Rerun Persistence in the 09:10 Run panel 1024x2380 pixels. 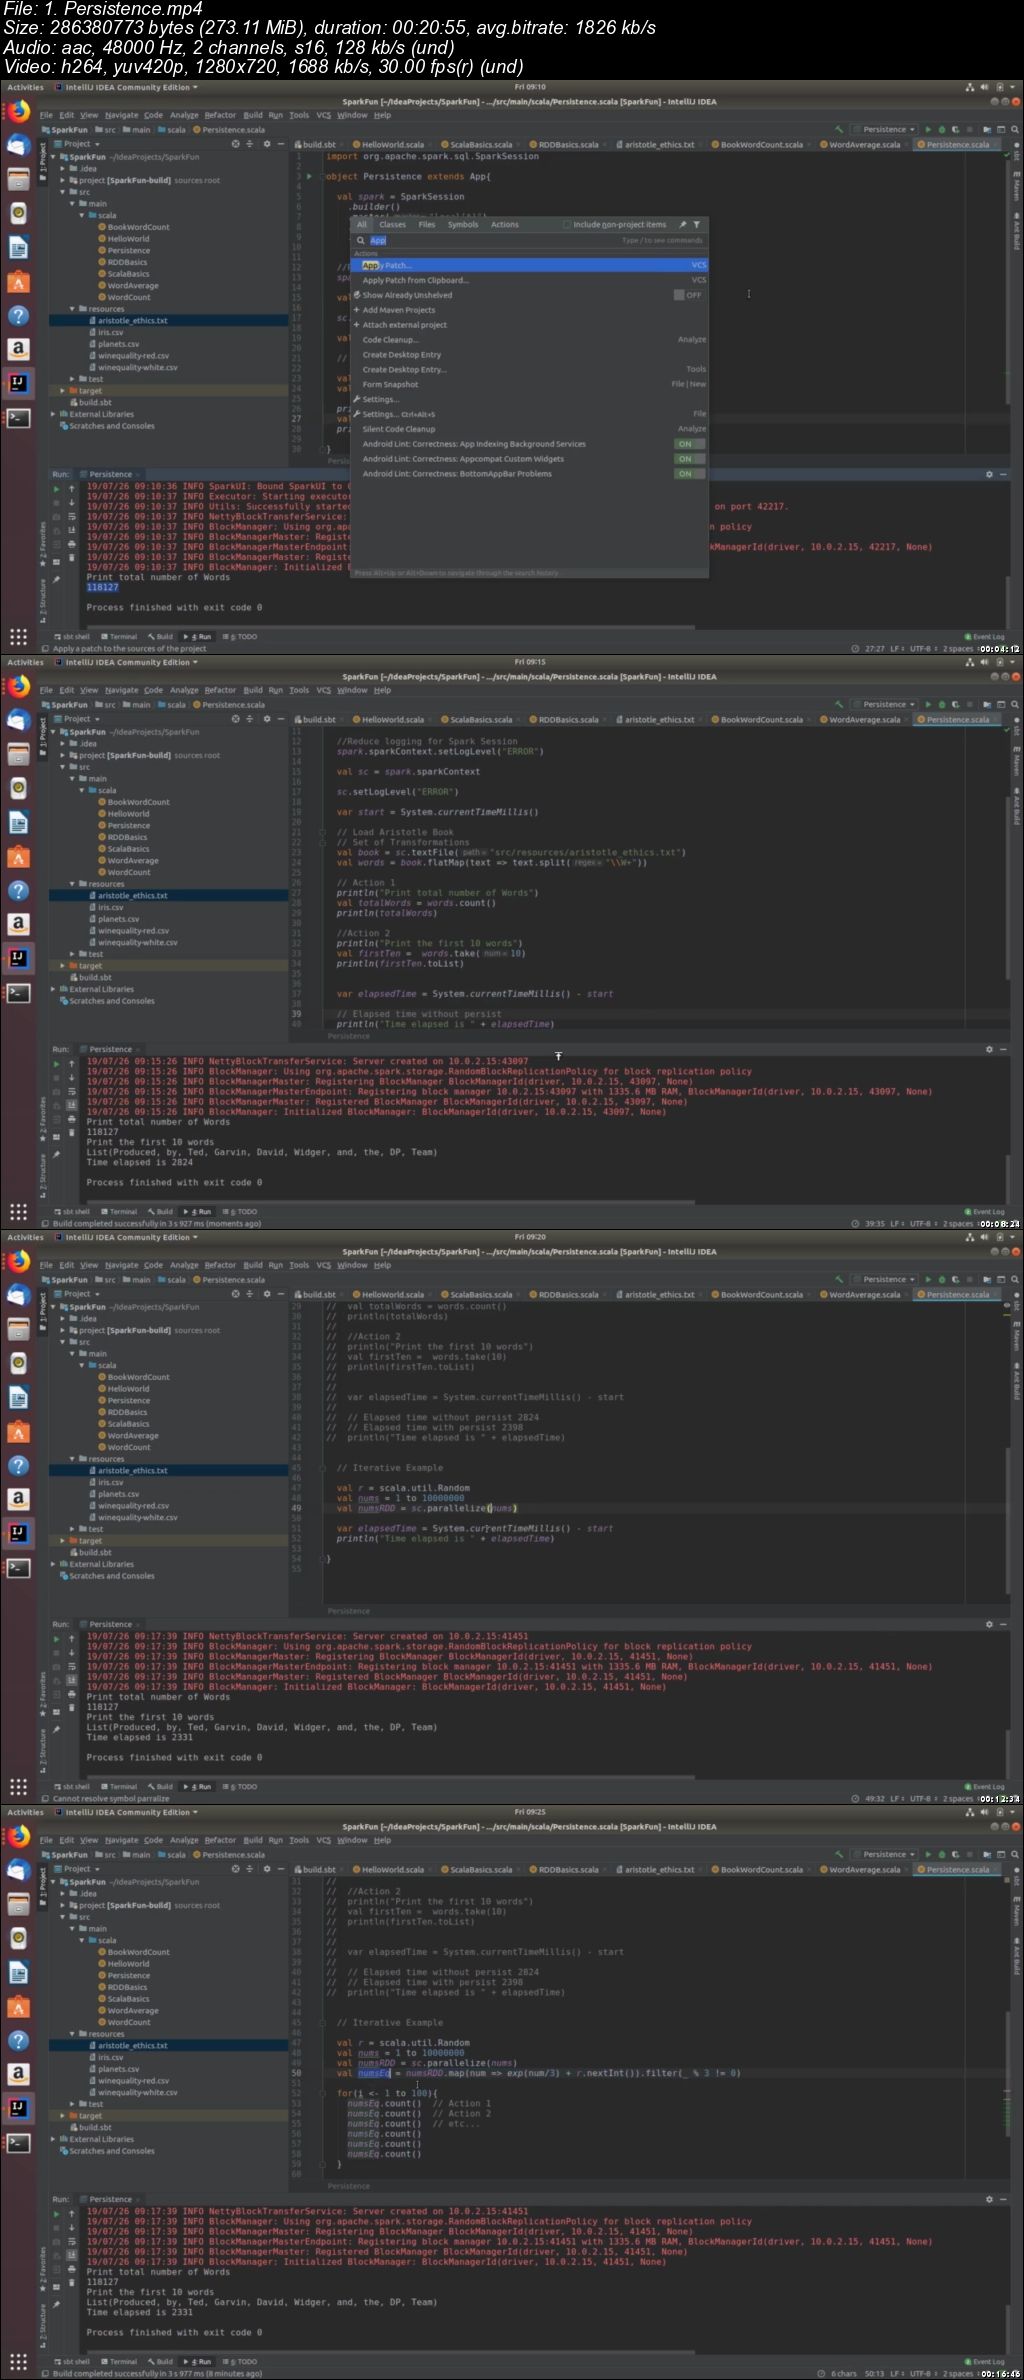[56, 489]
